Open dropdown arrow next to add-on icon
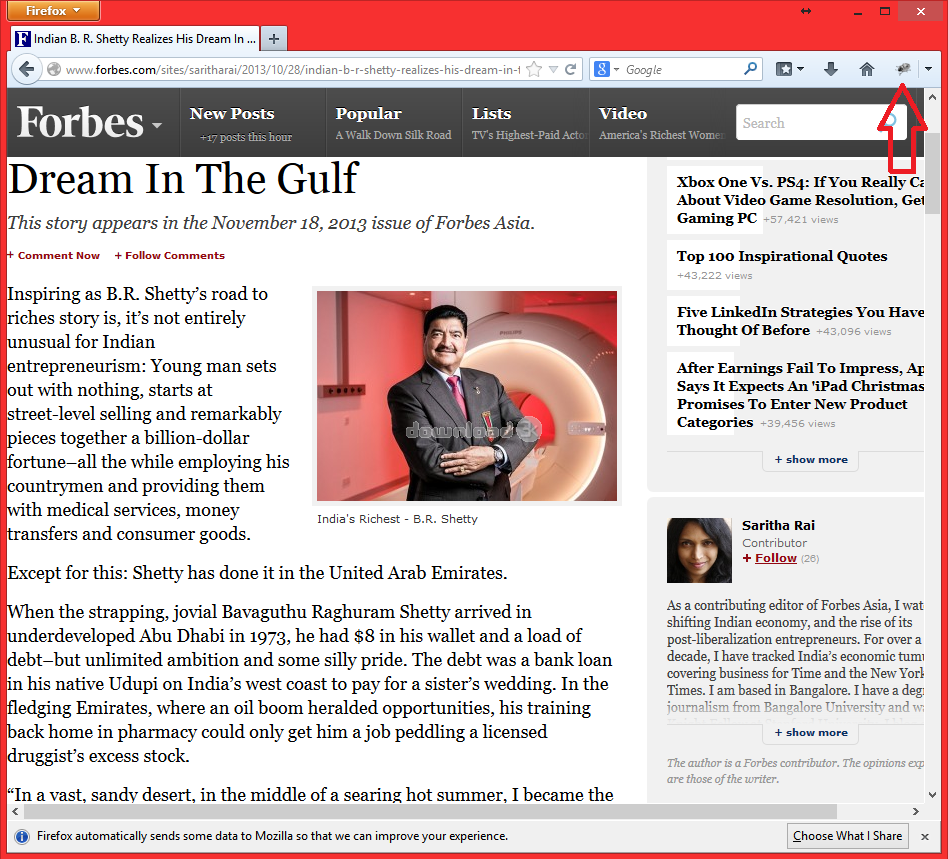 point(928,70)
